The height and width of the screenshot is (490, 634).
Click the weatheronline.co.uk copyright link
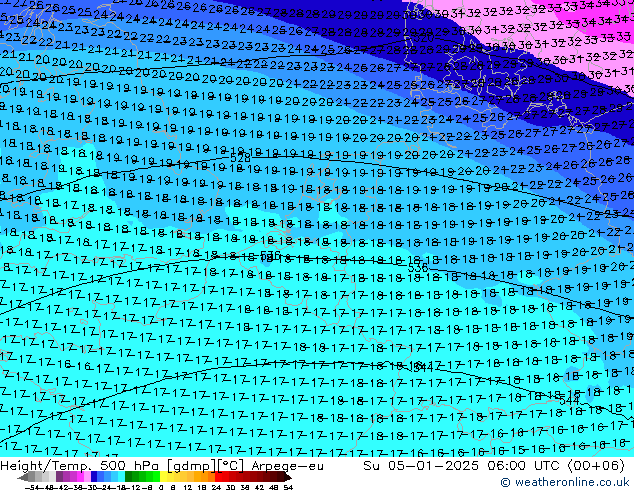click(564, 482)
